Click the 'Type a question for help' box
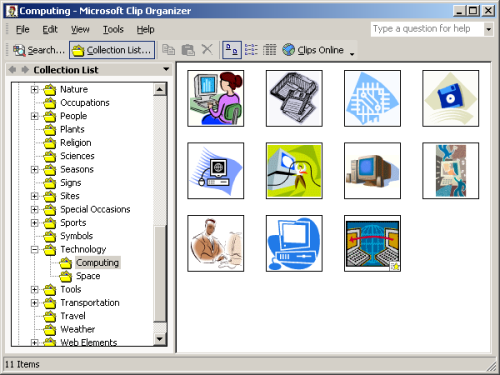 point(427,29)
